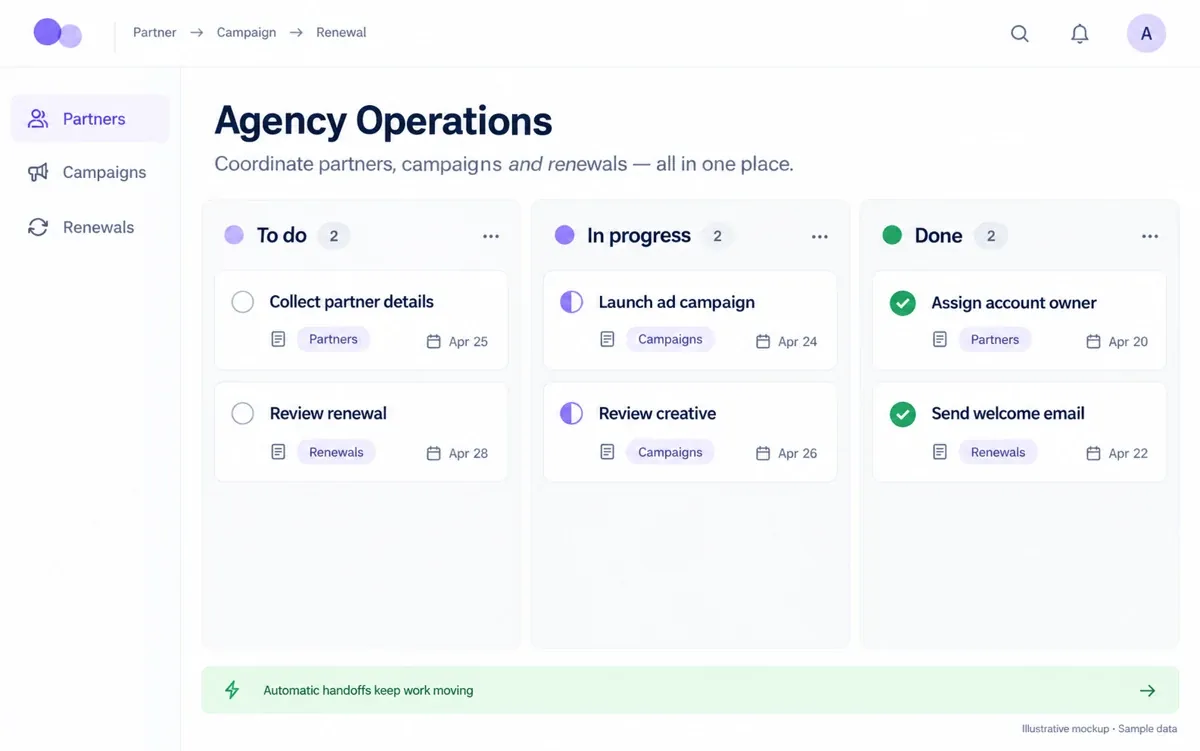
Task: Click the In progress count badge
Action: 717,236
